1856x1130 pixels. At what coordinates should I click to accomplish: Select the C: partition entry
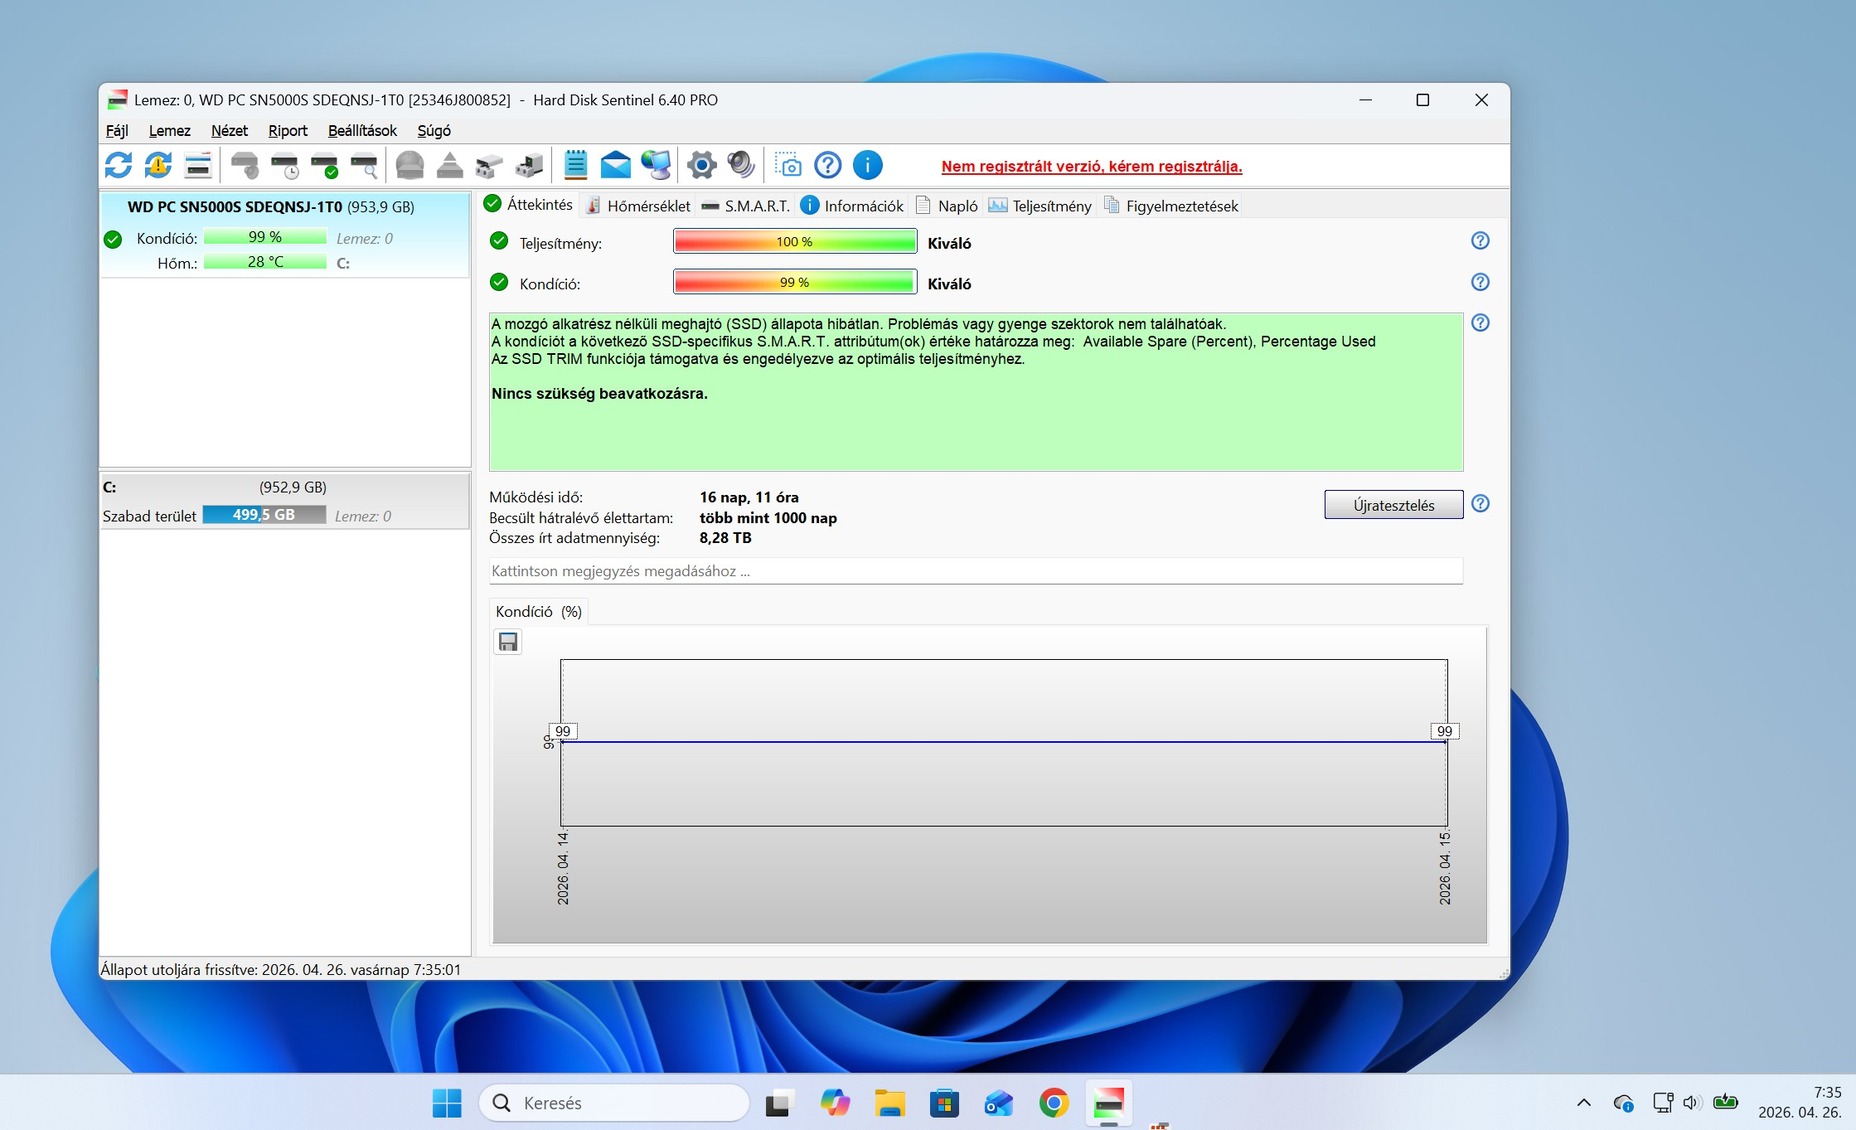coord(285,501)
